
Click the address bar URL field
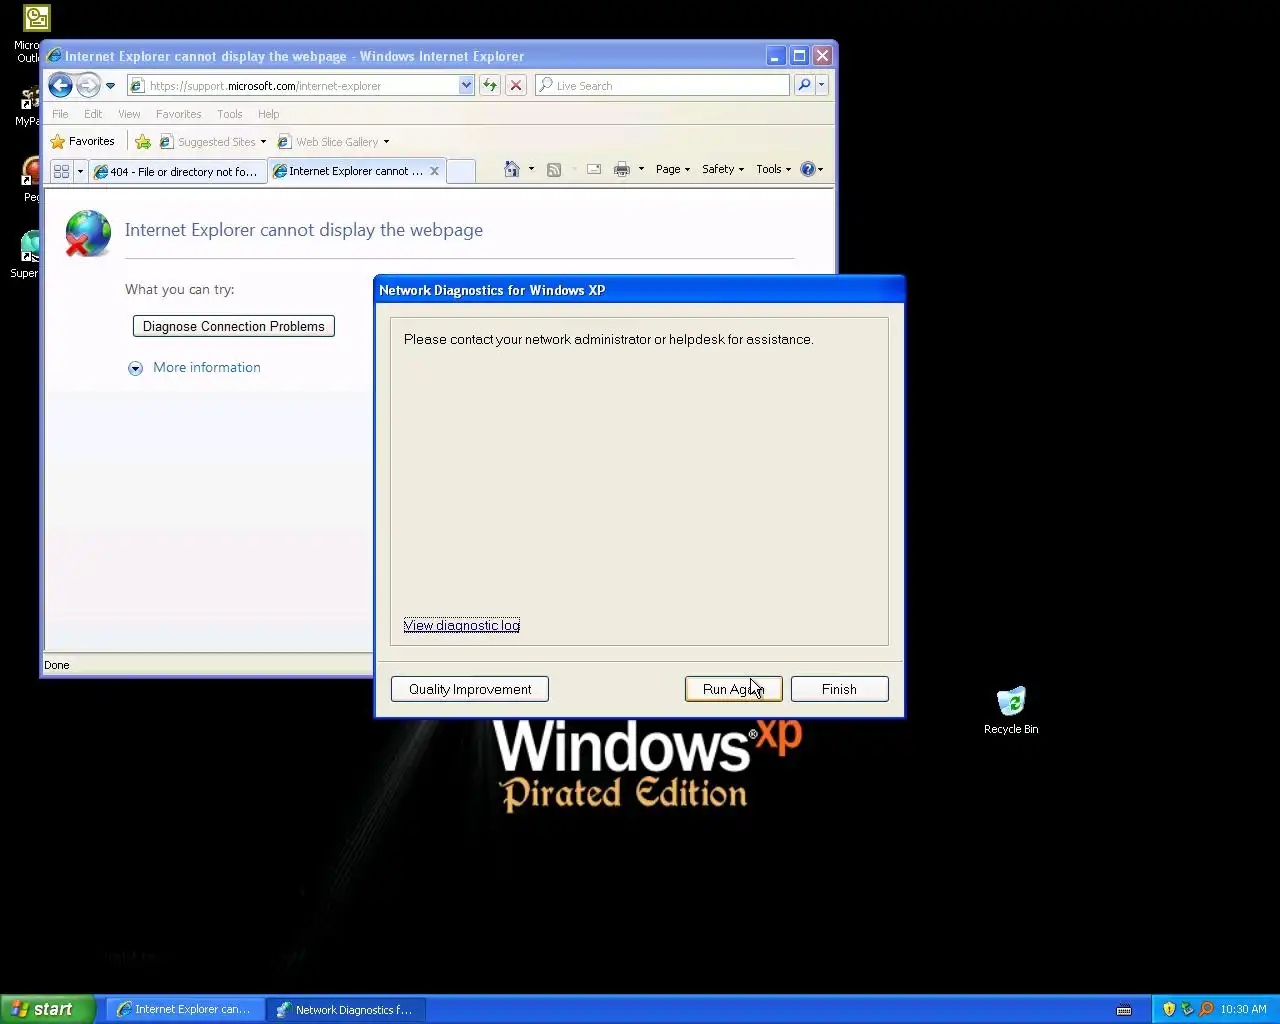[x=294, y=86]
